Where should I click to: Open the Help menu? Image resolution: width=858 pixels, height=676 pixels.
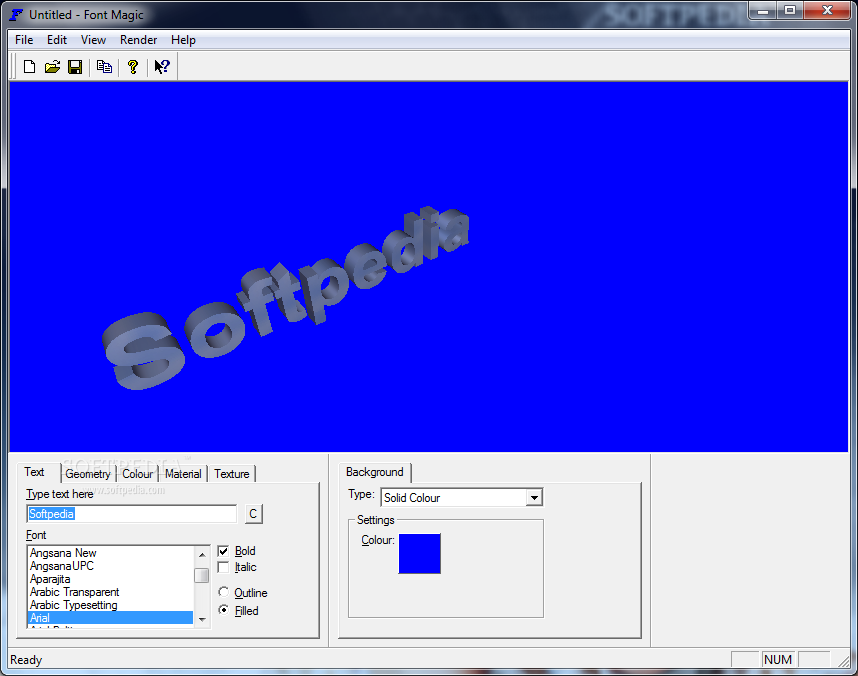183,40
